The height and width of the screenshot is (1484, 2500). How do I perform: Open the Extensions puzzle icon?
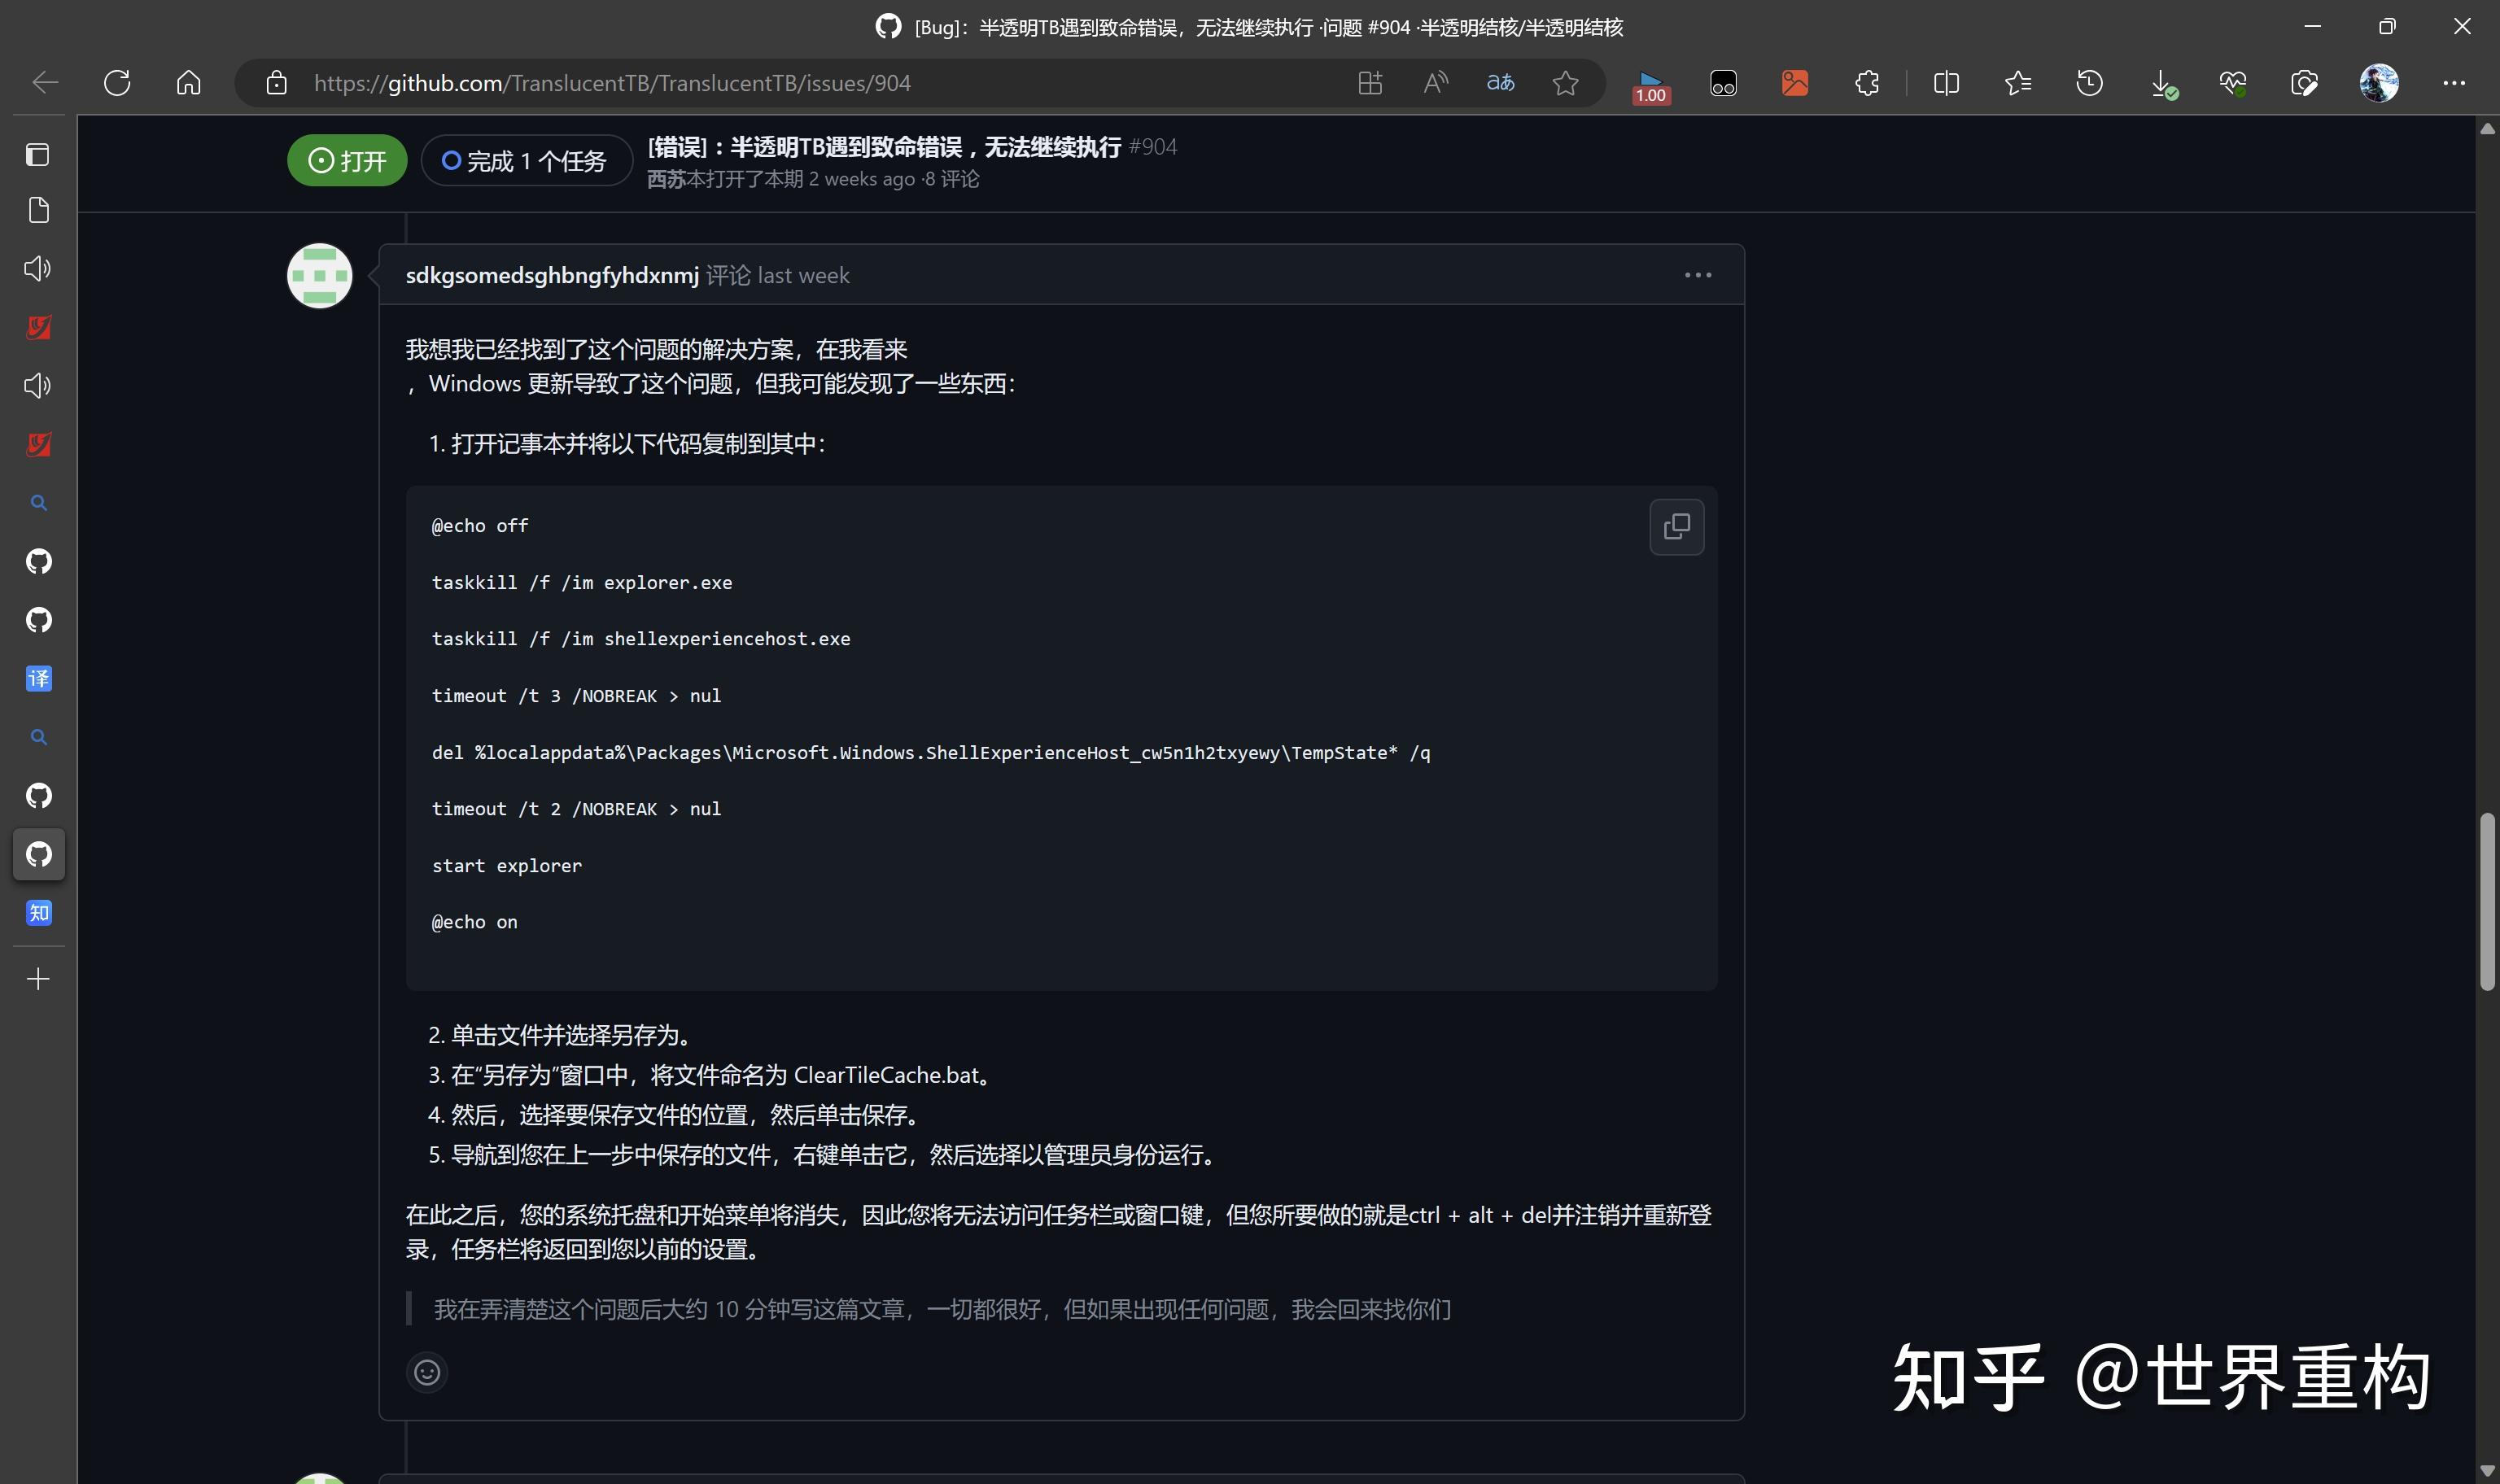tap(1868, 83)
